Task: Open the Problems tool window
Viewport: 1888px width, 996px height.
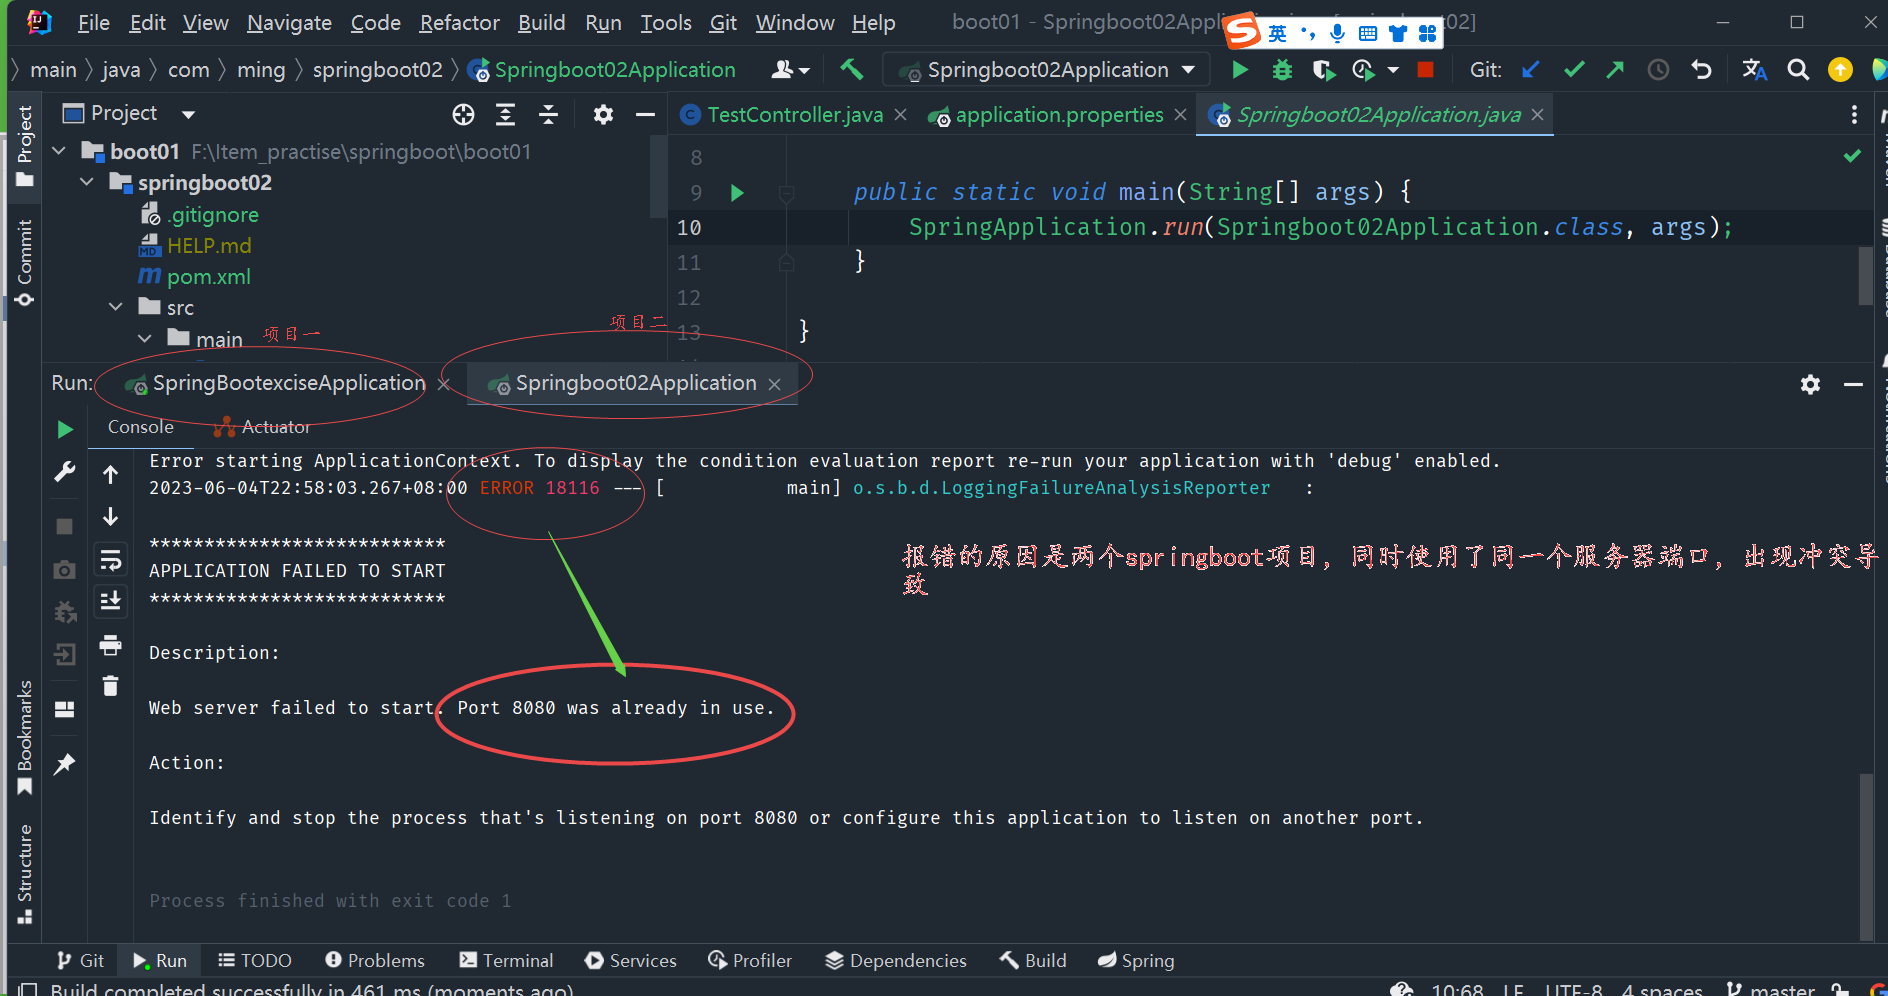Action: tap(375, 961)
